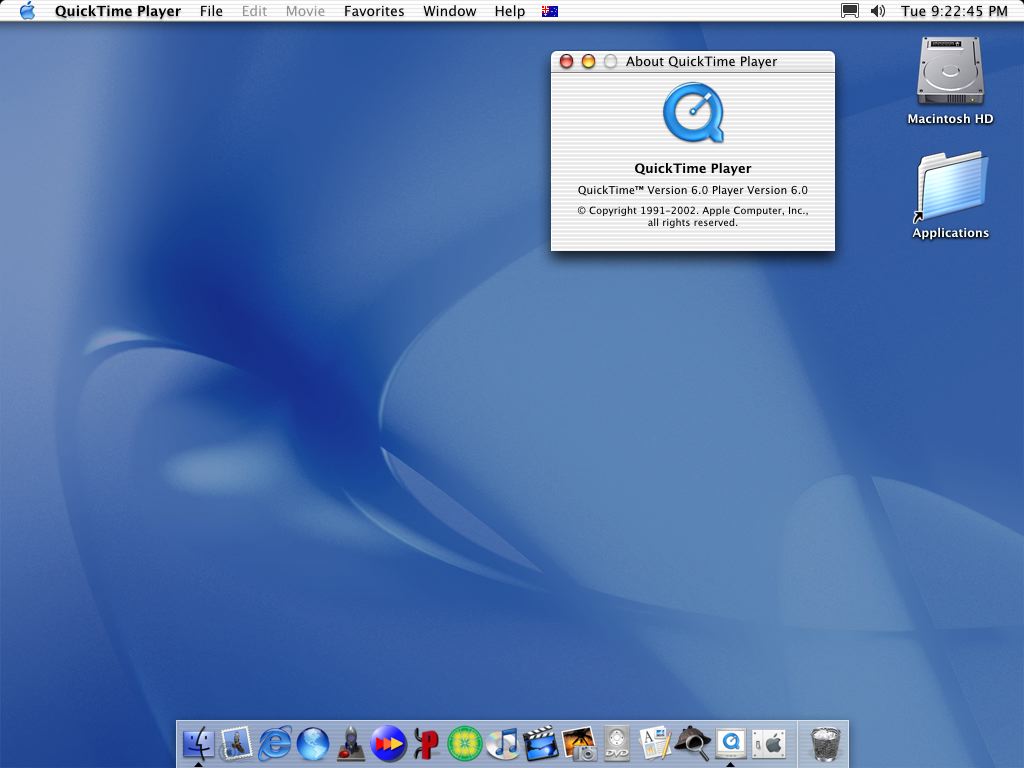
Task: Click the dimmed Edit menu
Action: (254, 11)
